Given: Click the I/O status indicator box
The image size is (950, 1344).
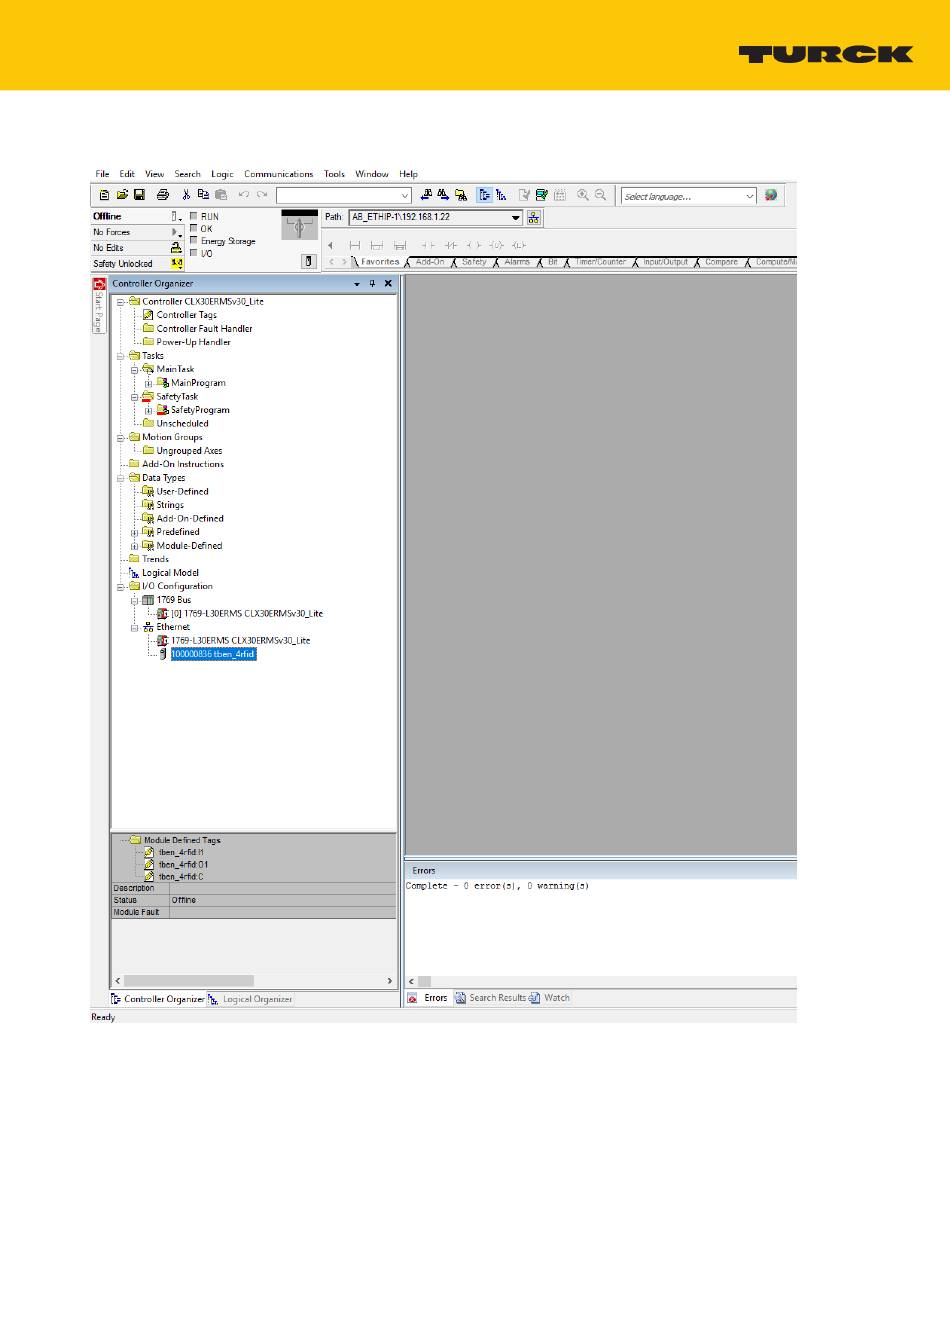Looking at the screenshot, I should click(x=194, y=253).
